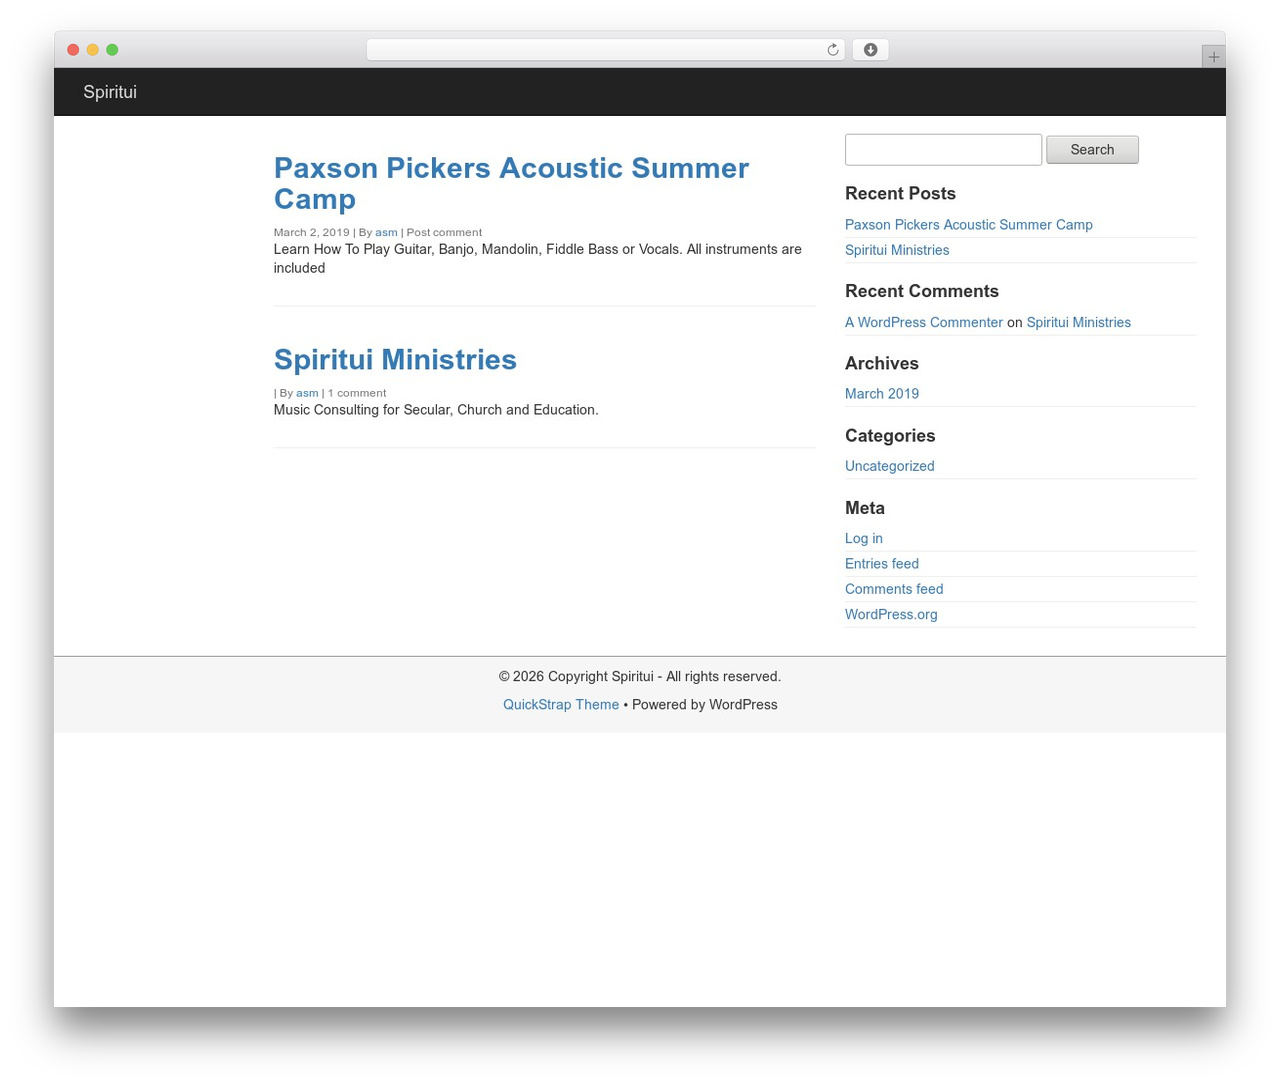Open the 1 comment link
1280x1084 pixels.
tap(357, 393)
